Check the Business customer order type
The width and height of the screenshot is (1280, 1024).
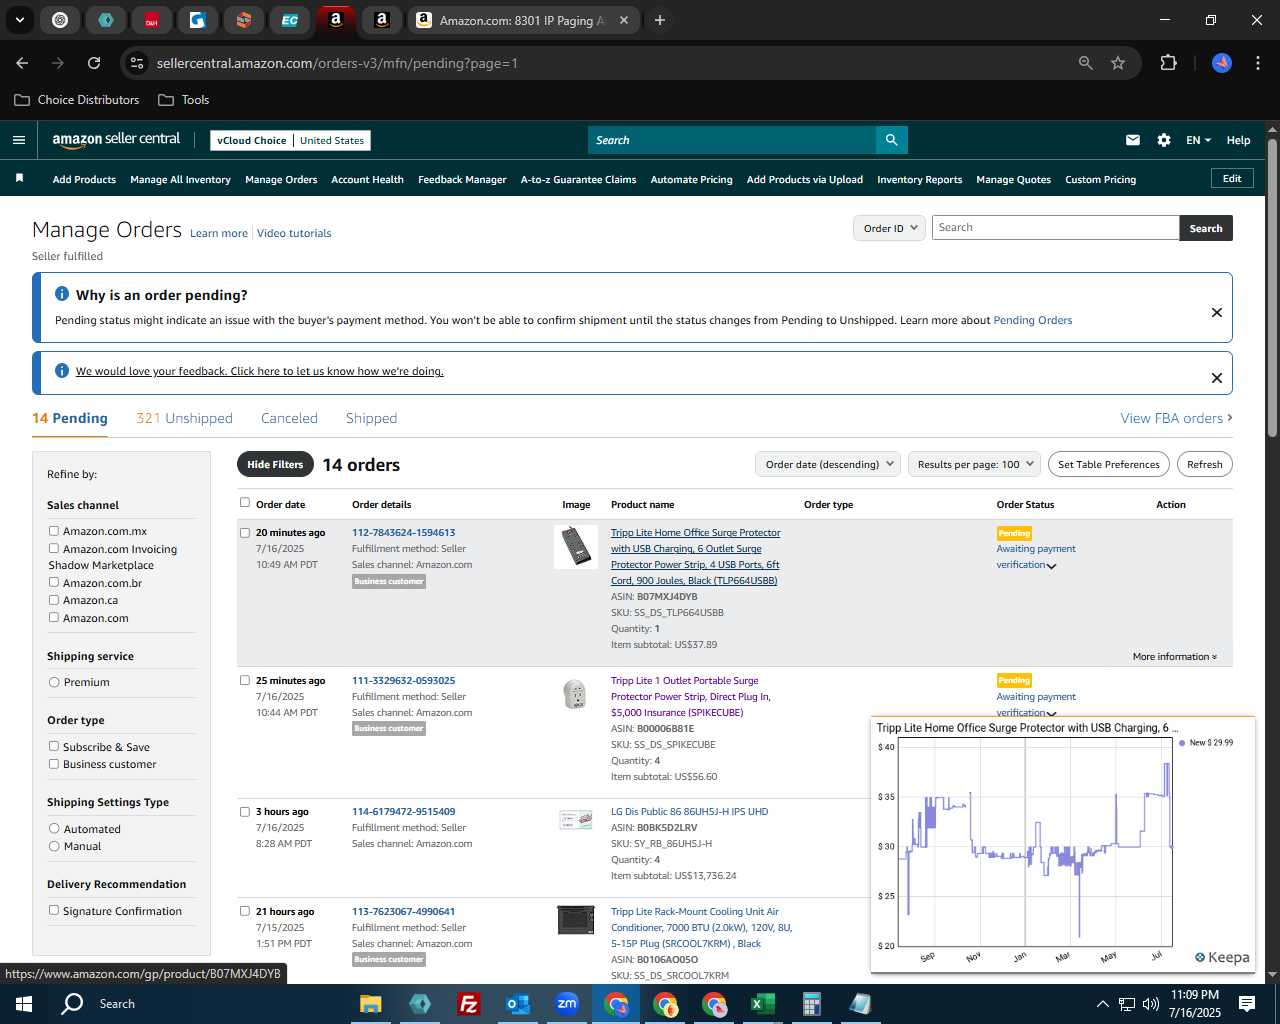[54, 764]
